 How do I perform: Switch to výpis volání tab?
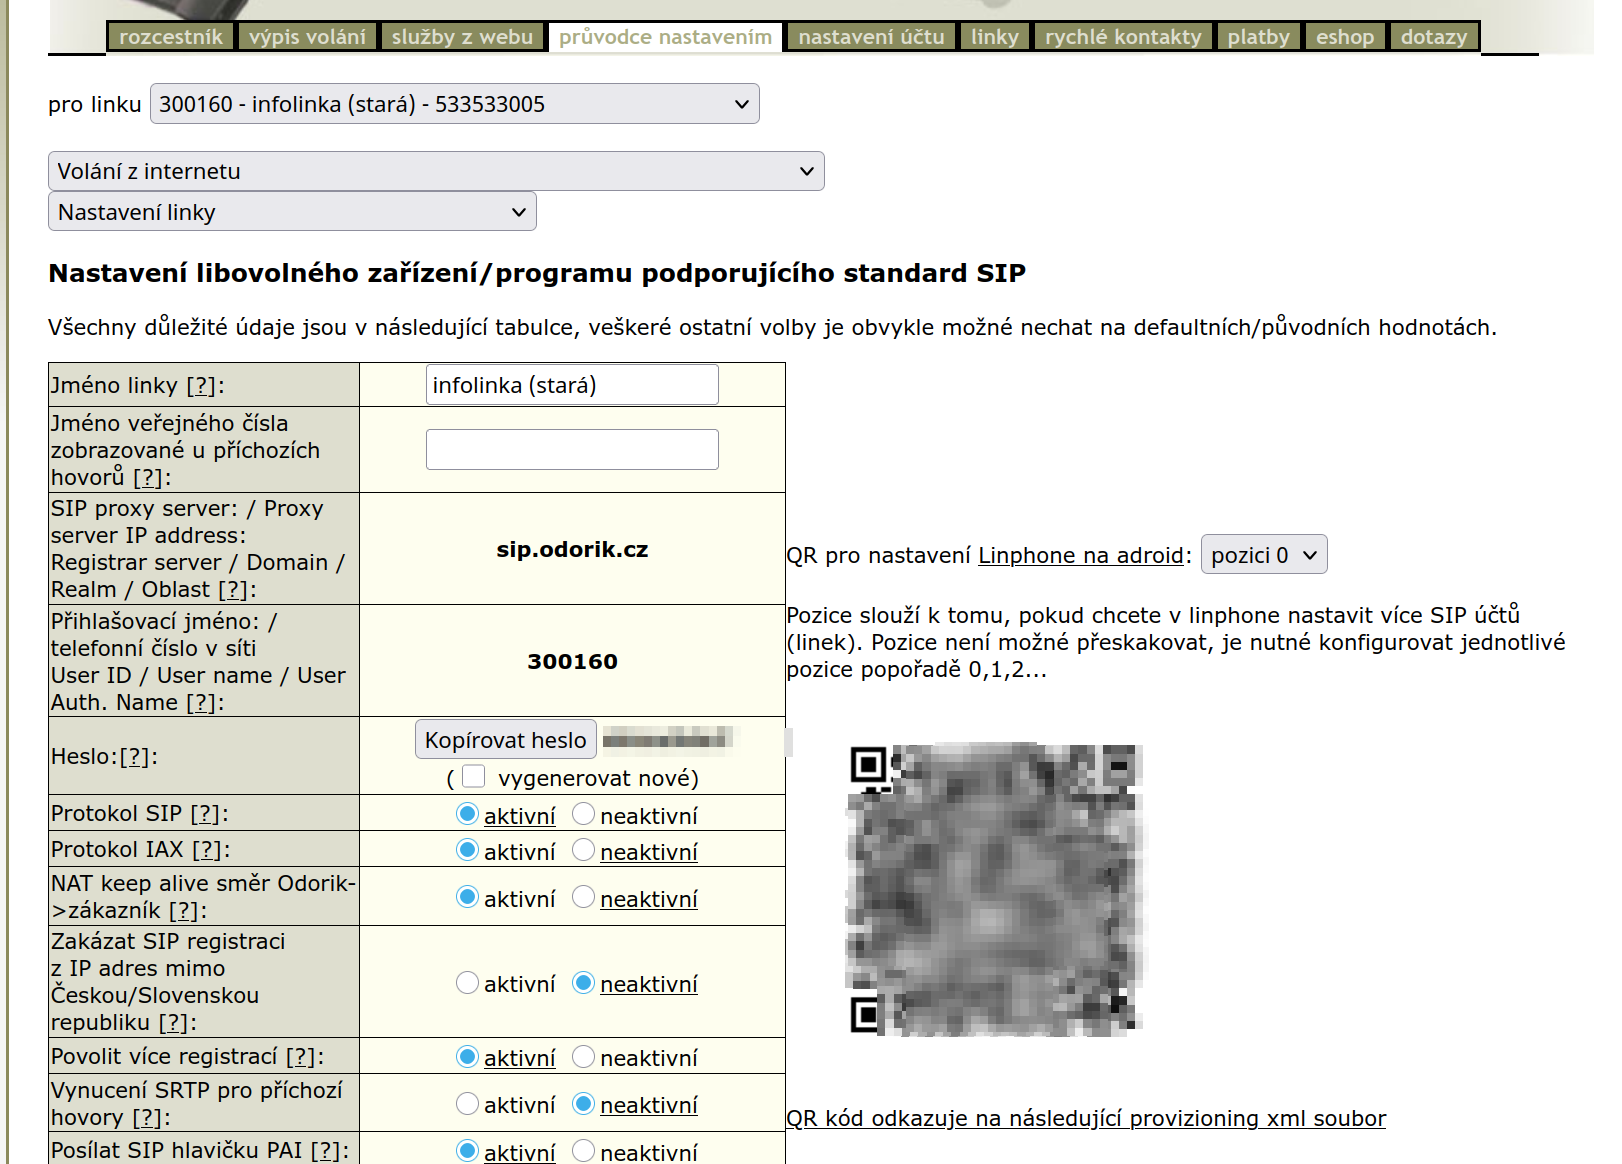click(307, 37)
